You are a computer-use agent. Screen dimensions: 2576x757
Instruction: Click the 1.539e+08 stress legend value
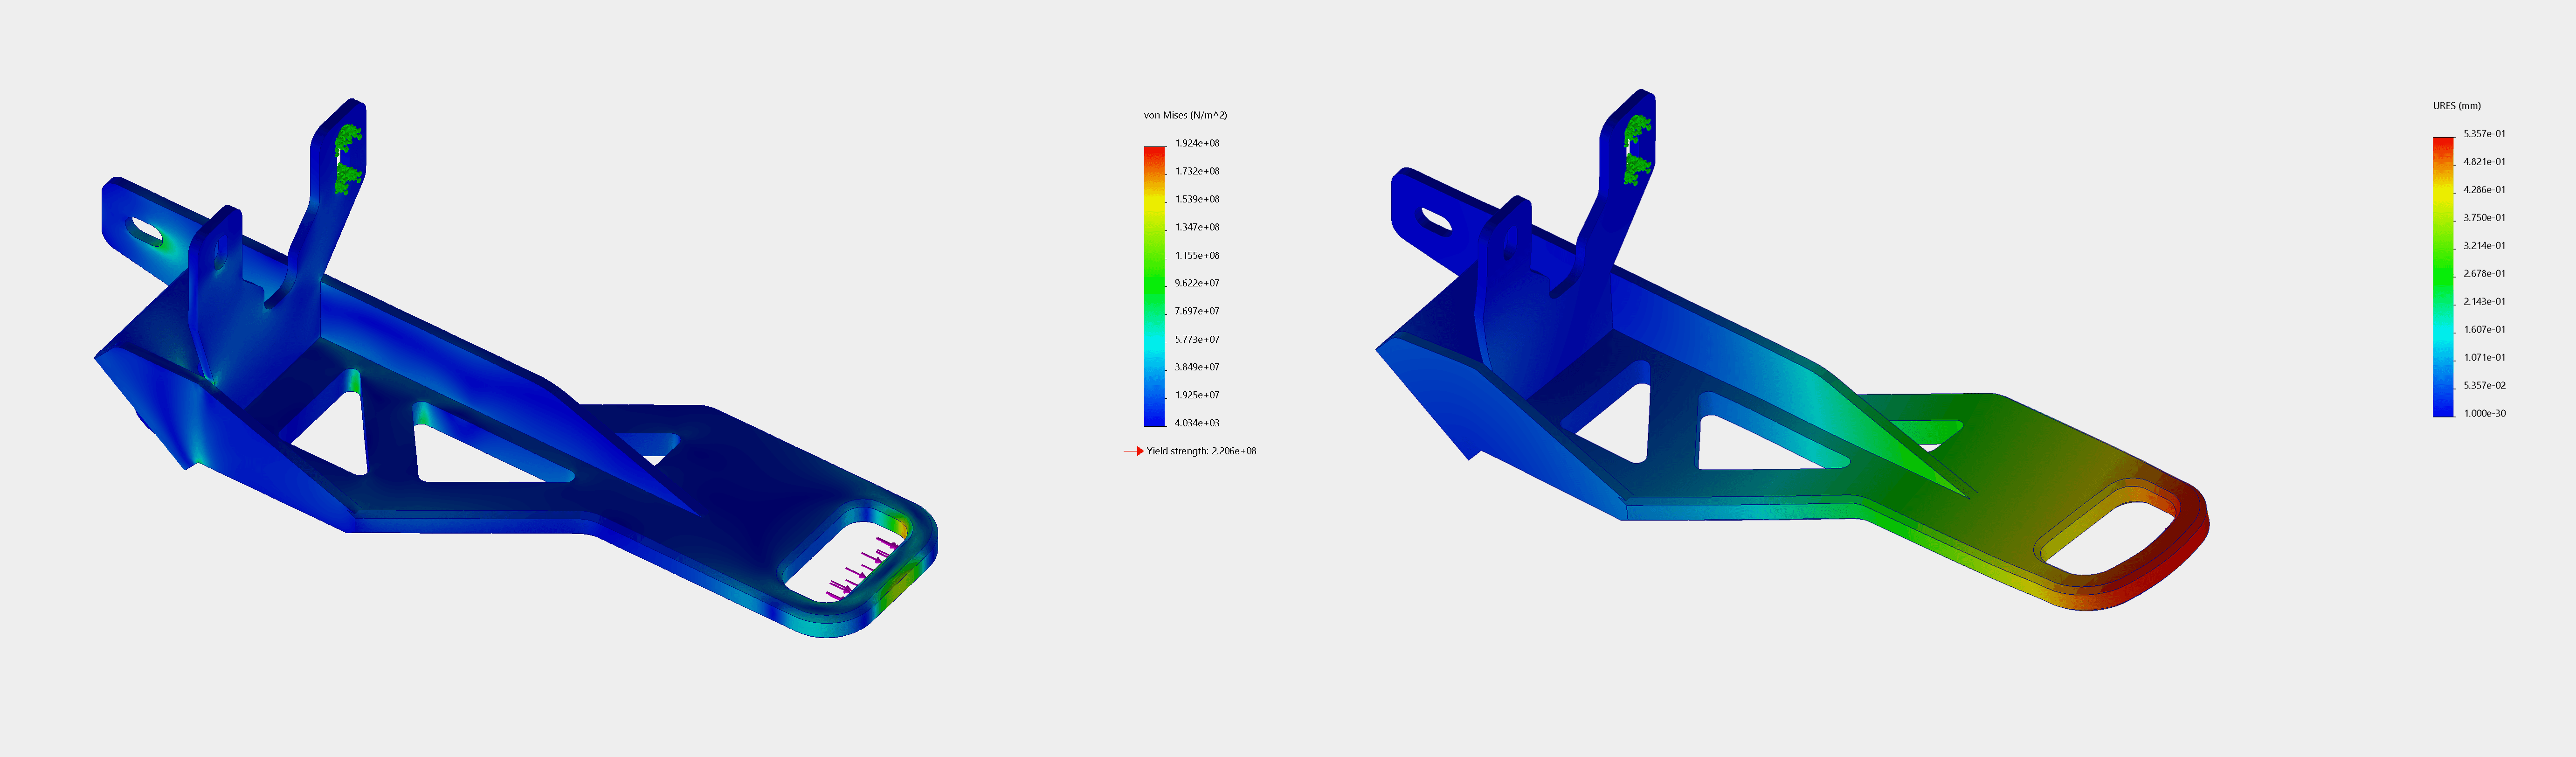1197,199
